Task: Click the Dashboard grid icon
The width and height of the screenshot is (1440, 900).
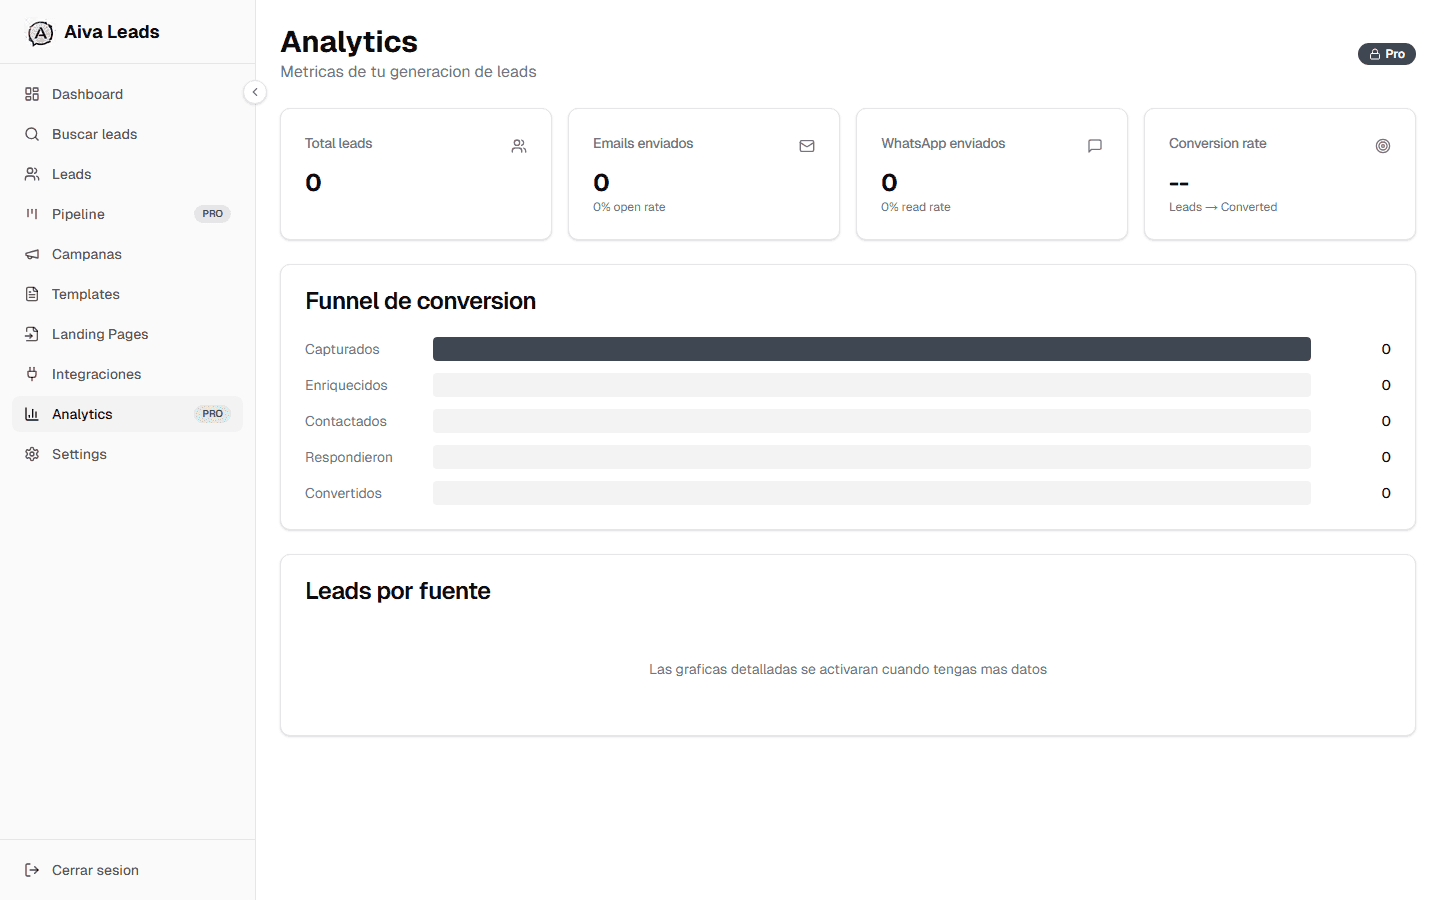Action: [x=32, y=94]
